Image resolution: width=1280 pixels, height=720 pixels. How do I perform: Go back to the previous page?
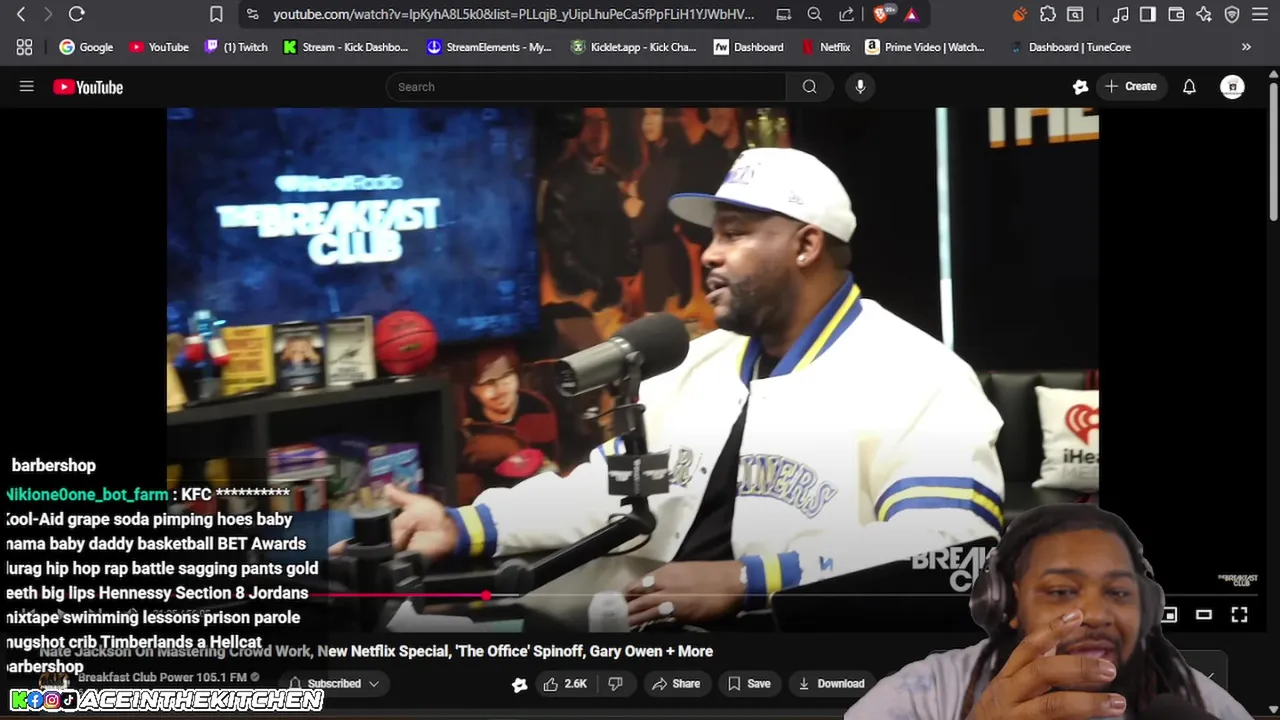tap(21, 14)
